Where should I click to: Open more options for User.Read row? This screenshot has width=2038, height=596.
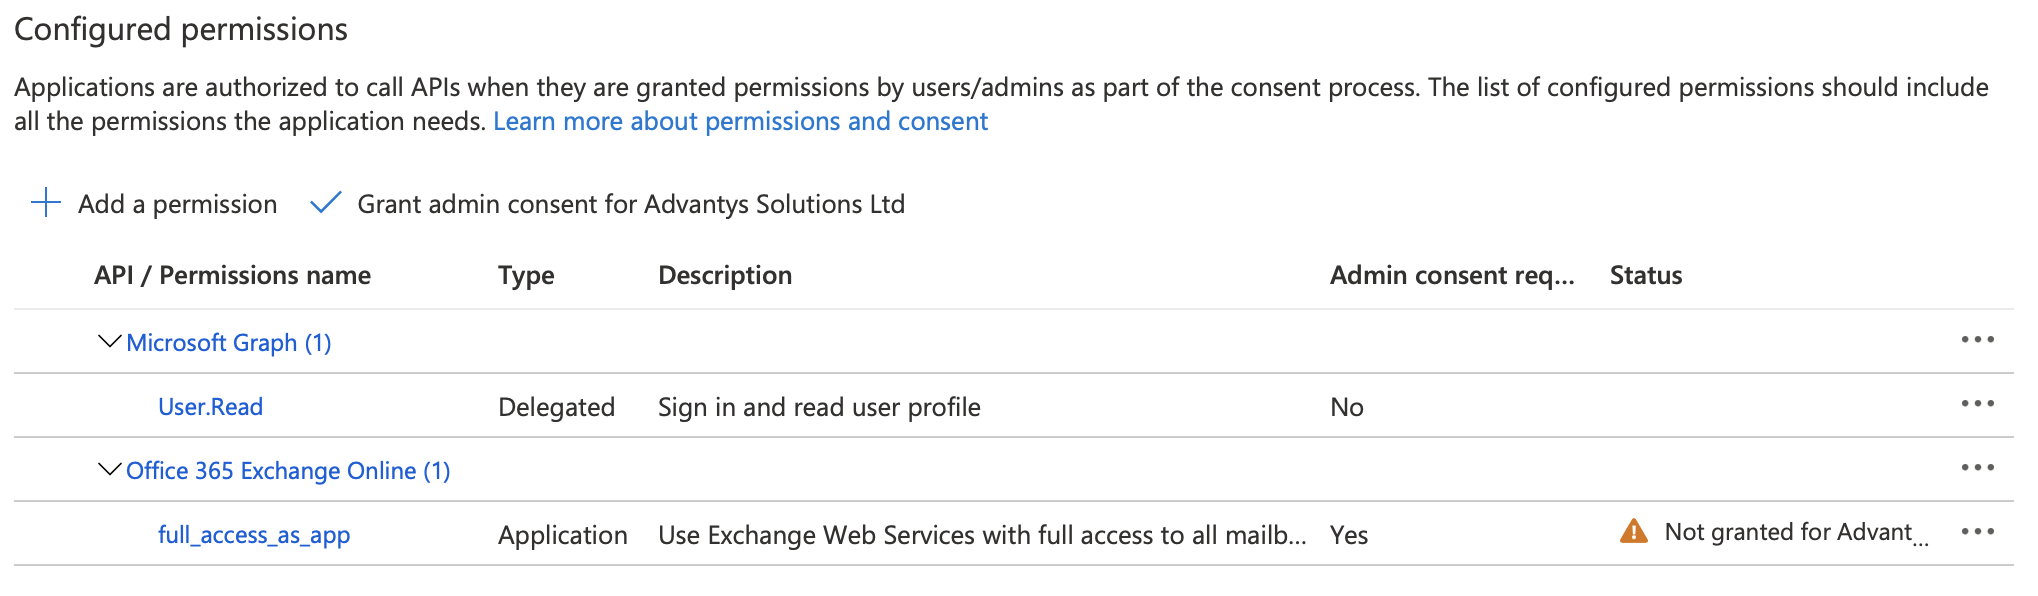(1977, 404)
